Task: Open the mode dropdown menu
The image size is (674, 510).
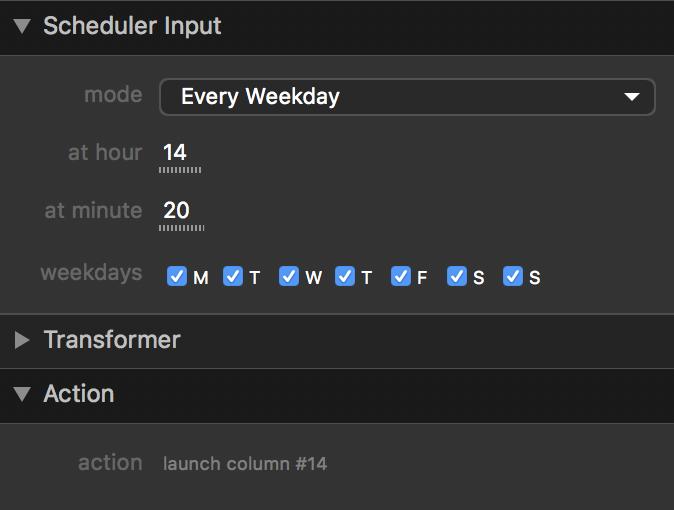Action: coord(406,97)
